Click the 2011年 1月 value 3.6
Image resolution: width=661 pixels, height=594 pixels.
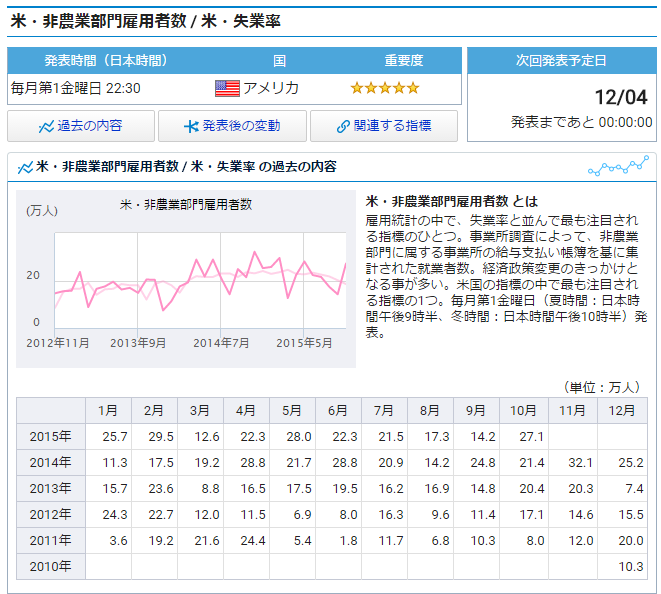coord(114,540)
